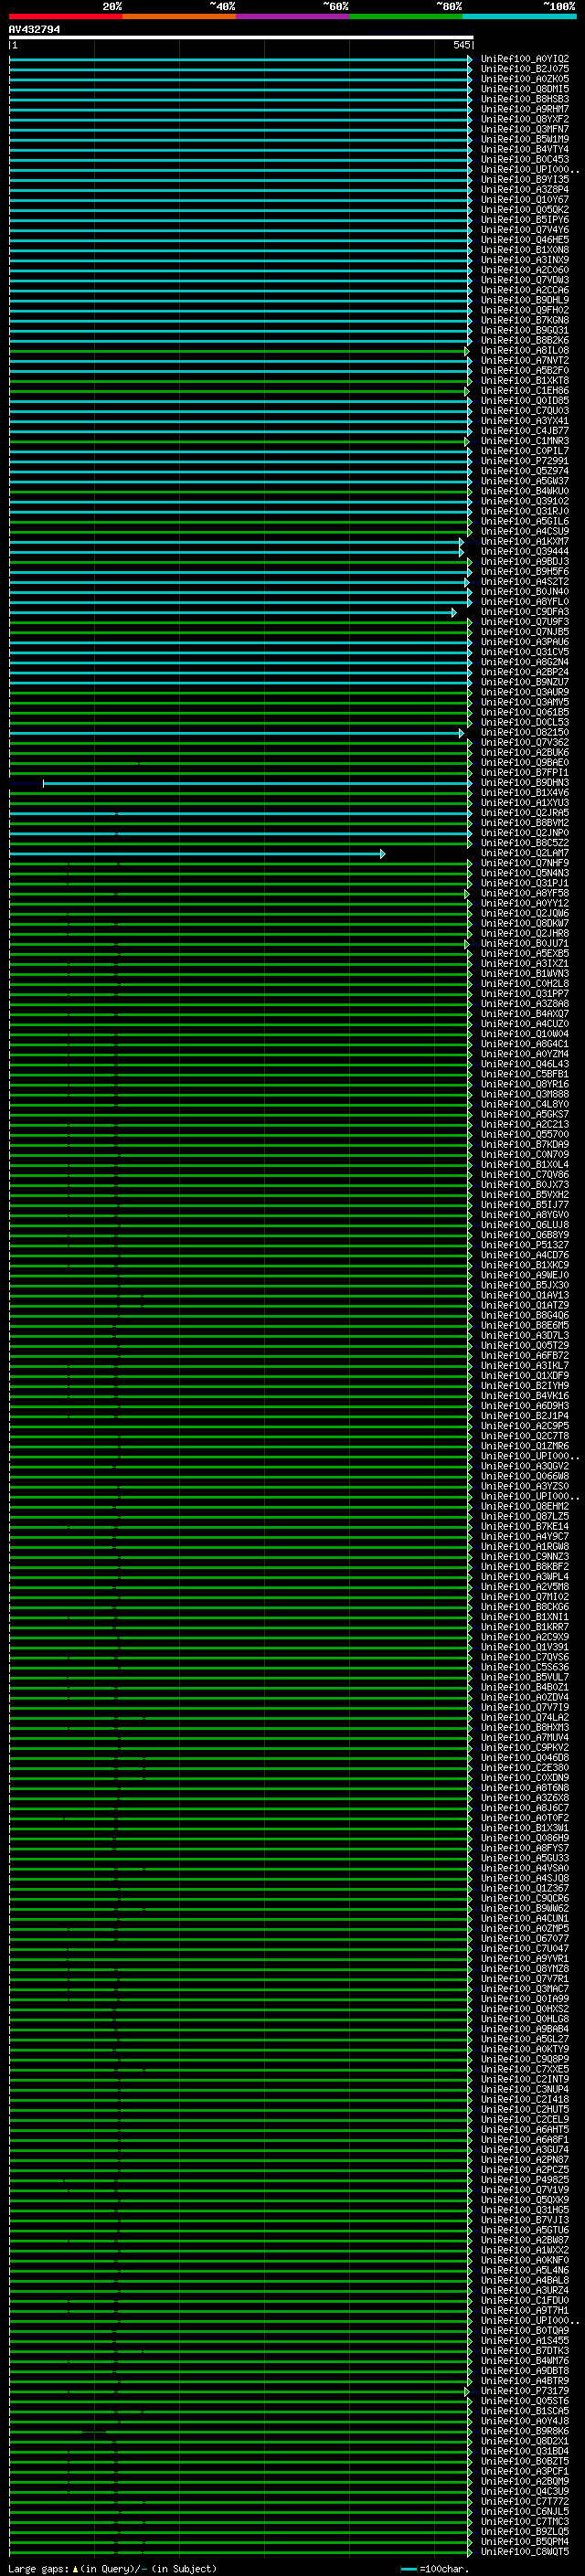The image size is (585, 2576).
Task: Select hit label UniRef100_Q05QK2
Action: (x=525, y=210)
